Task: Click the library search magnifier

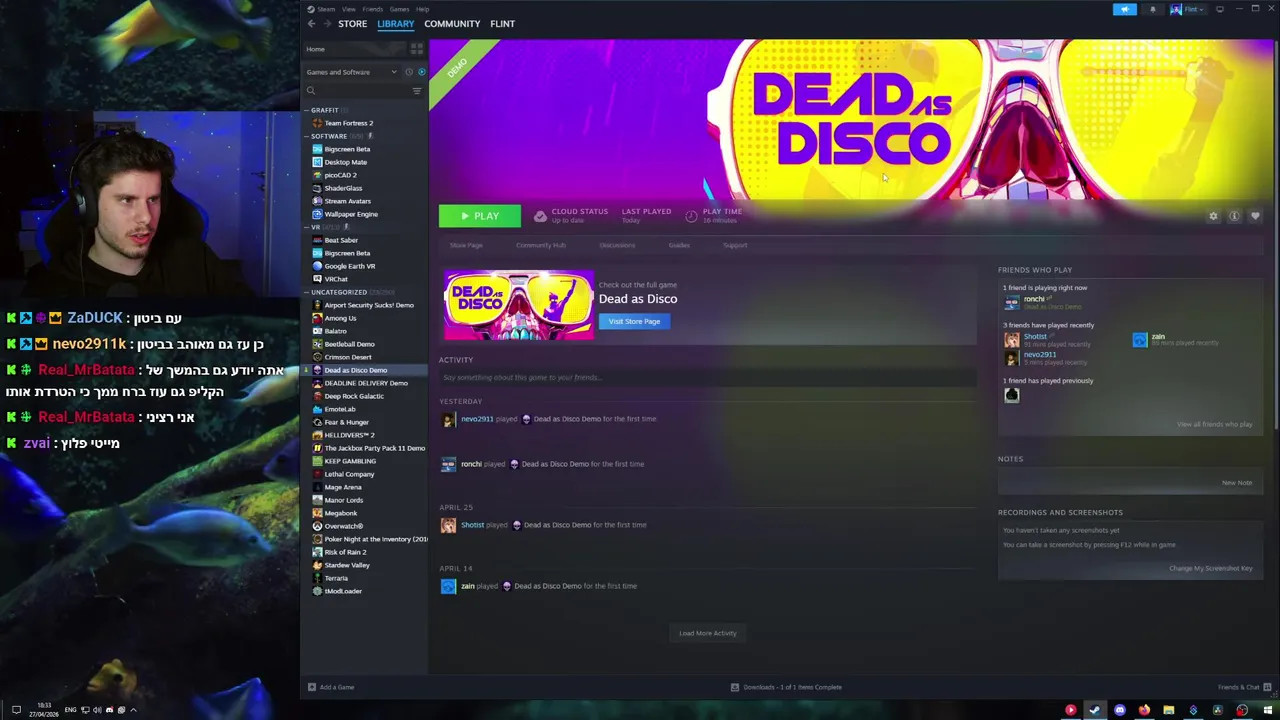Action: click(311, 91)
